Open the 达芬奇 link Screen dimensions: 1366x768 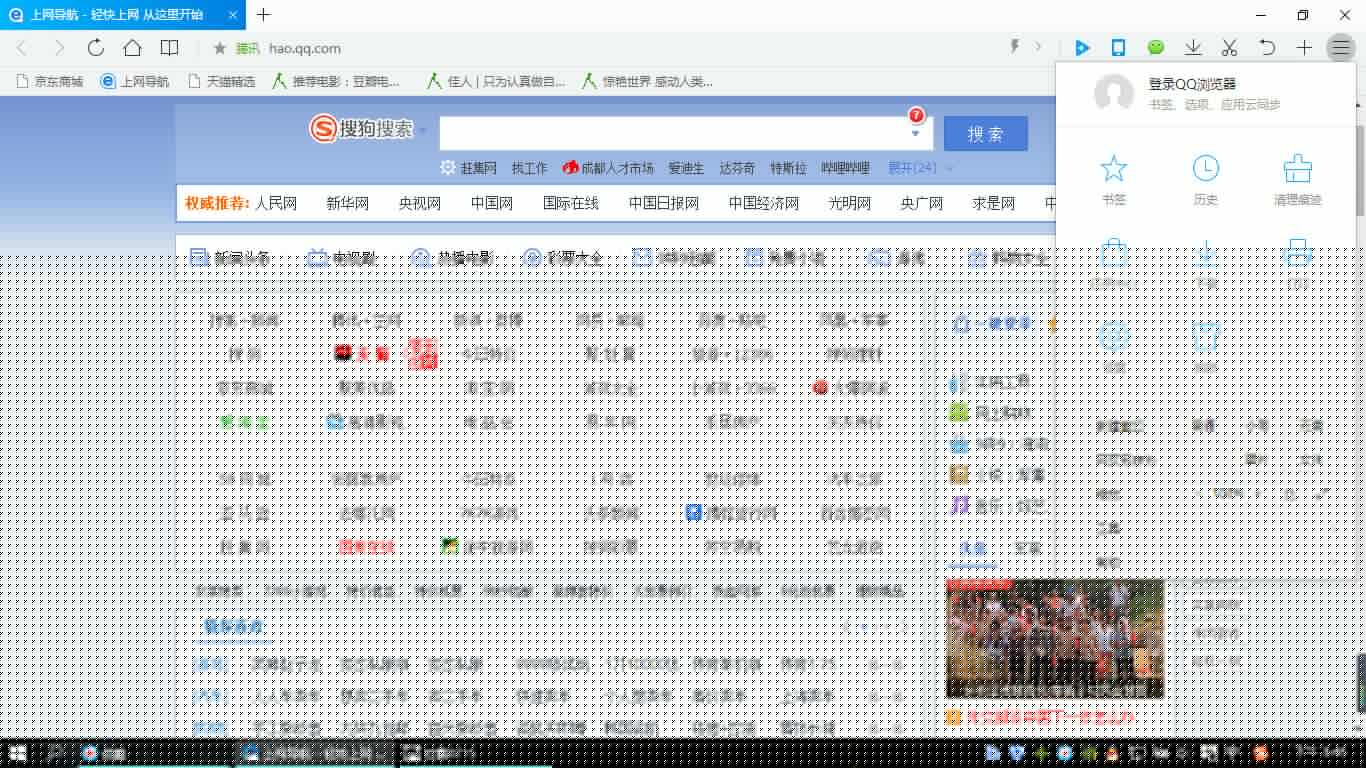click(x=737, y=168)
